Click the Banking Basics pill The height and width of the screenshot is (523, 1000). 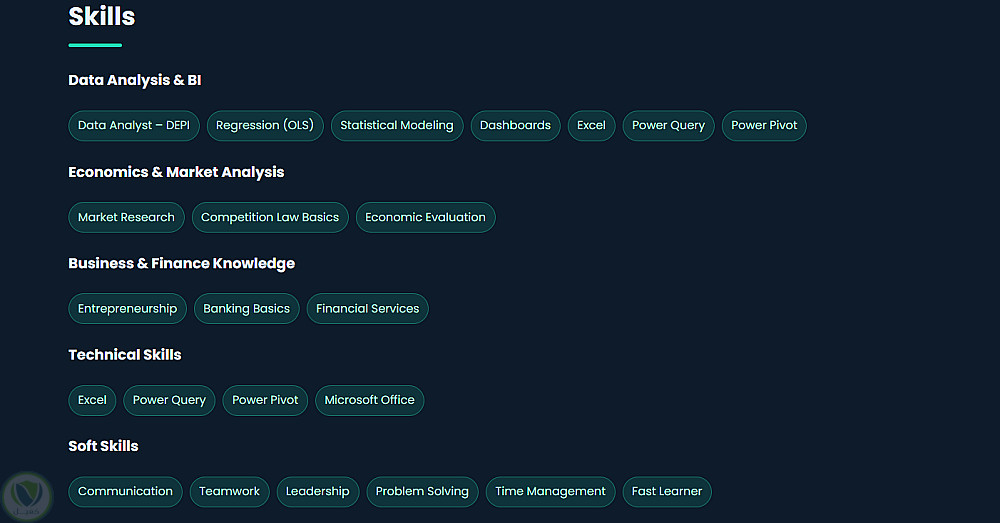click(x=246, y=309)
